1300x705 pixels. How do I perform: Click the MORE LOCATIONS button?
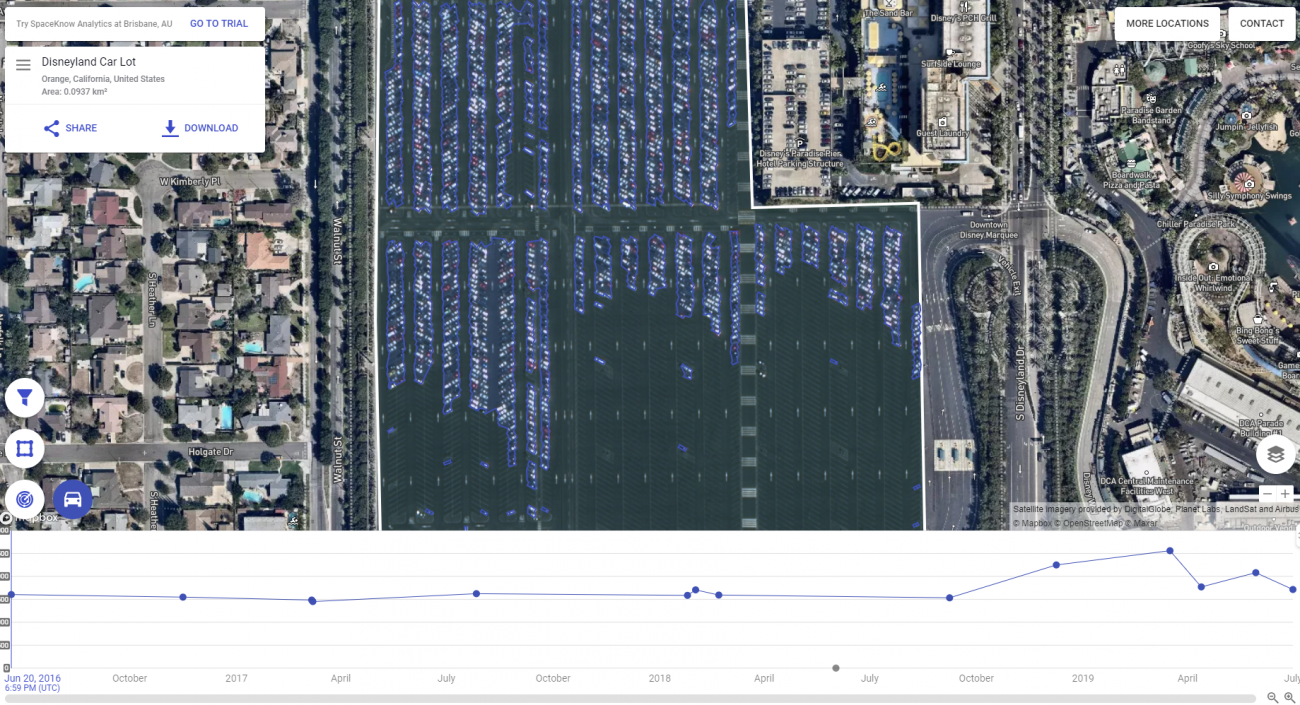coord(1167,24)
